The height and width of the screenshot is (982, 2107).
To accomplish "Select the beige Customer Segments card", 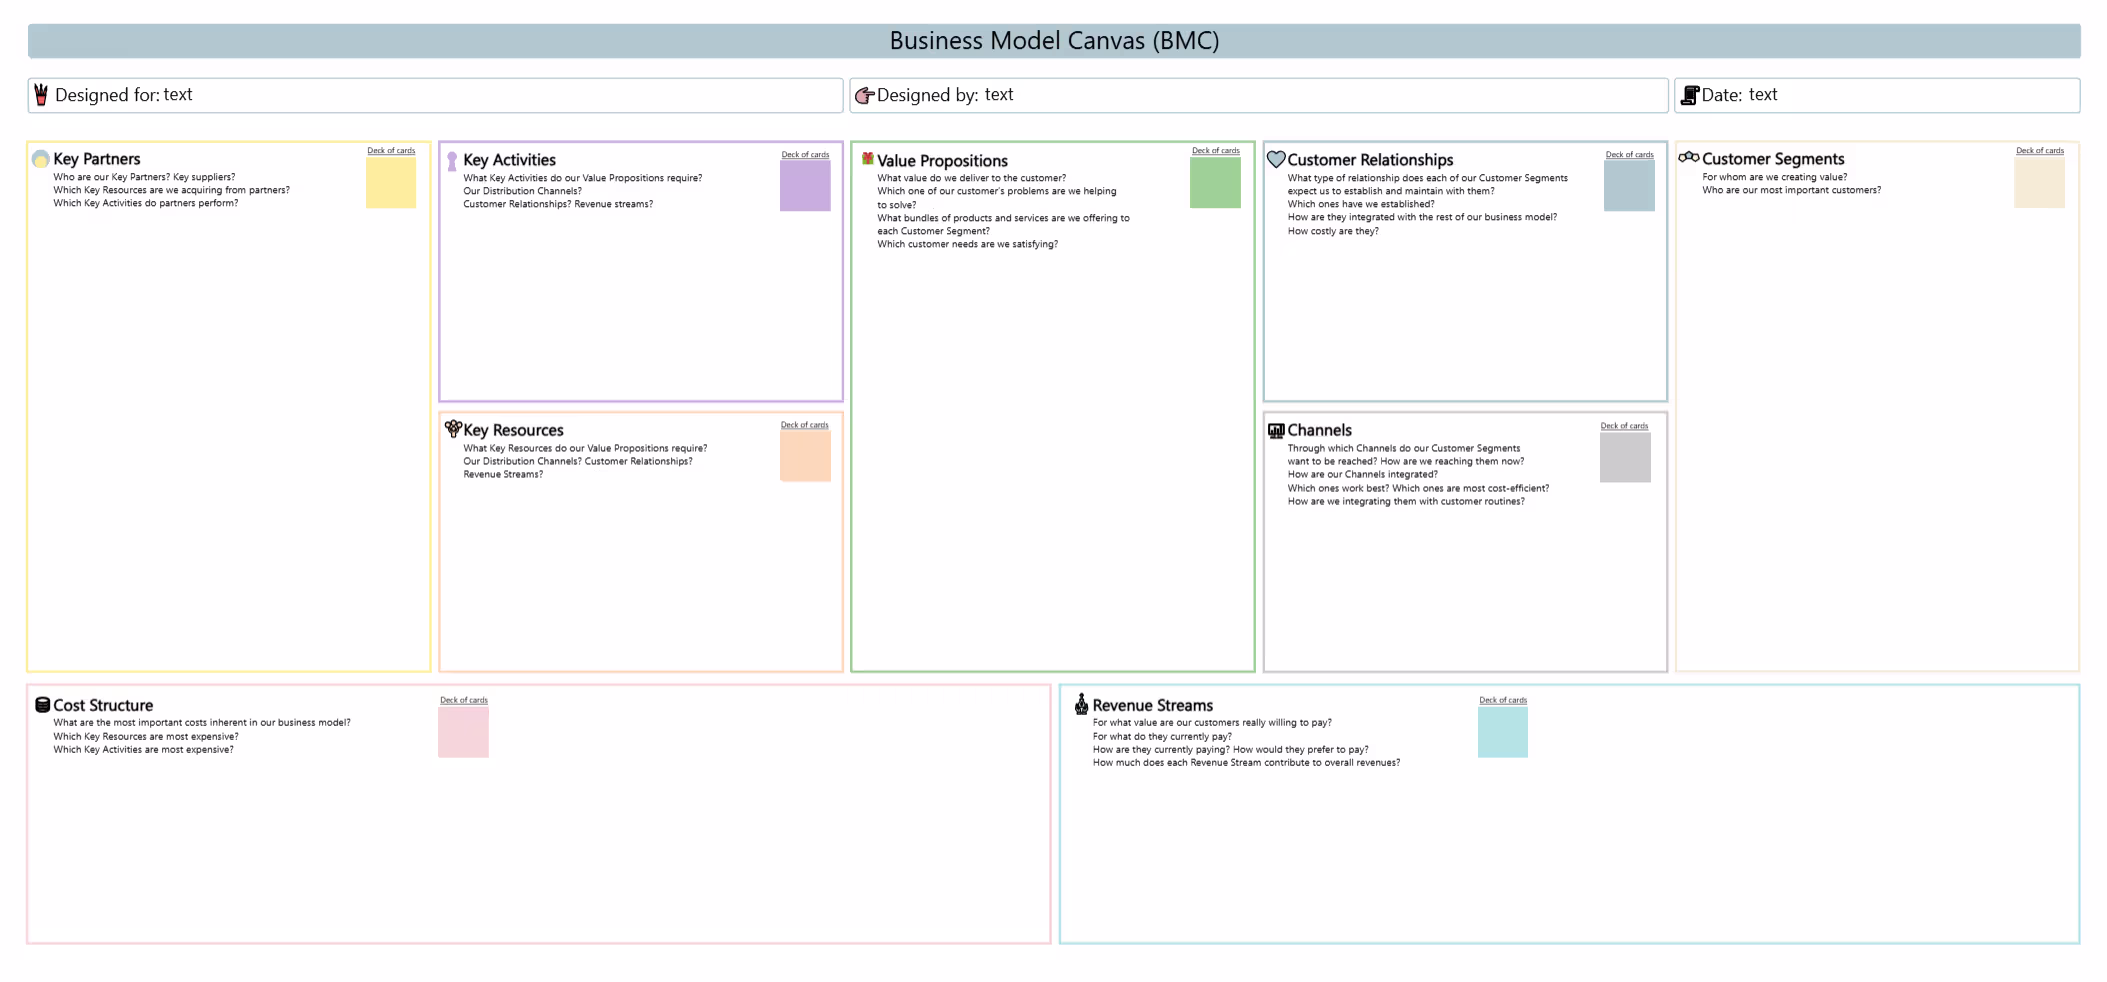I will 2040,183.
